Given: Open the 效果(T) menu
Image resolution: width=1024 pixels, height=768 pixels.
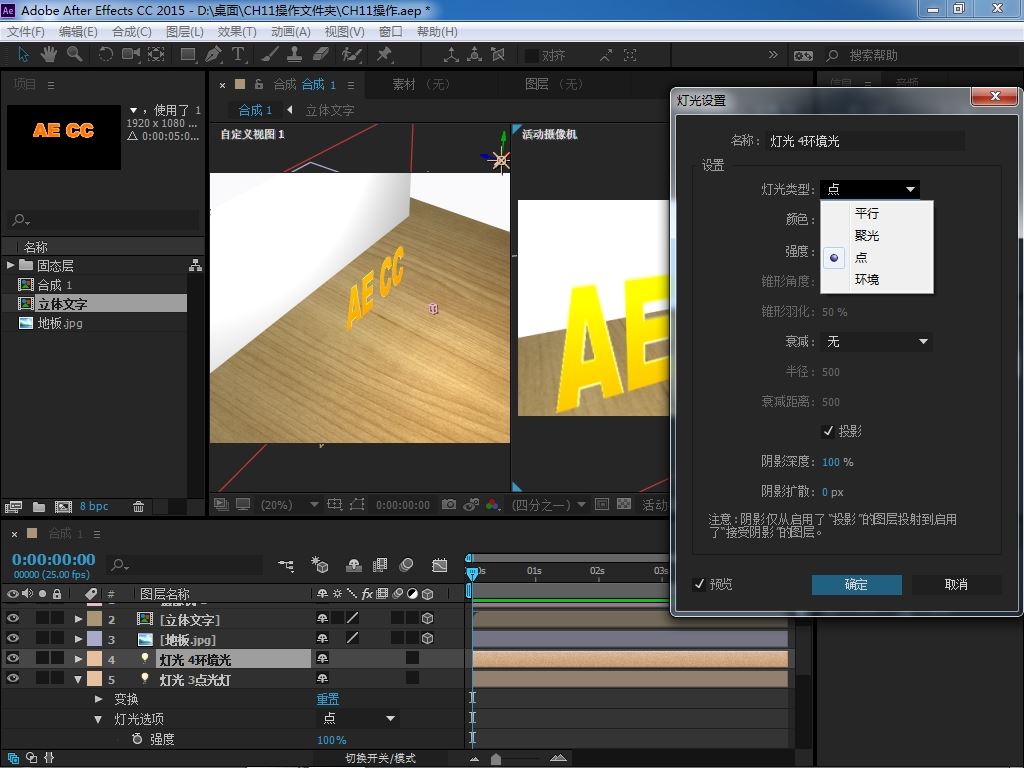Looking at the screenshot, I should point(236,31).
